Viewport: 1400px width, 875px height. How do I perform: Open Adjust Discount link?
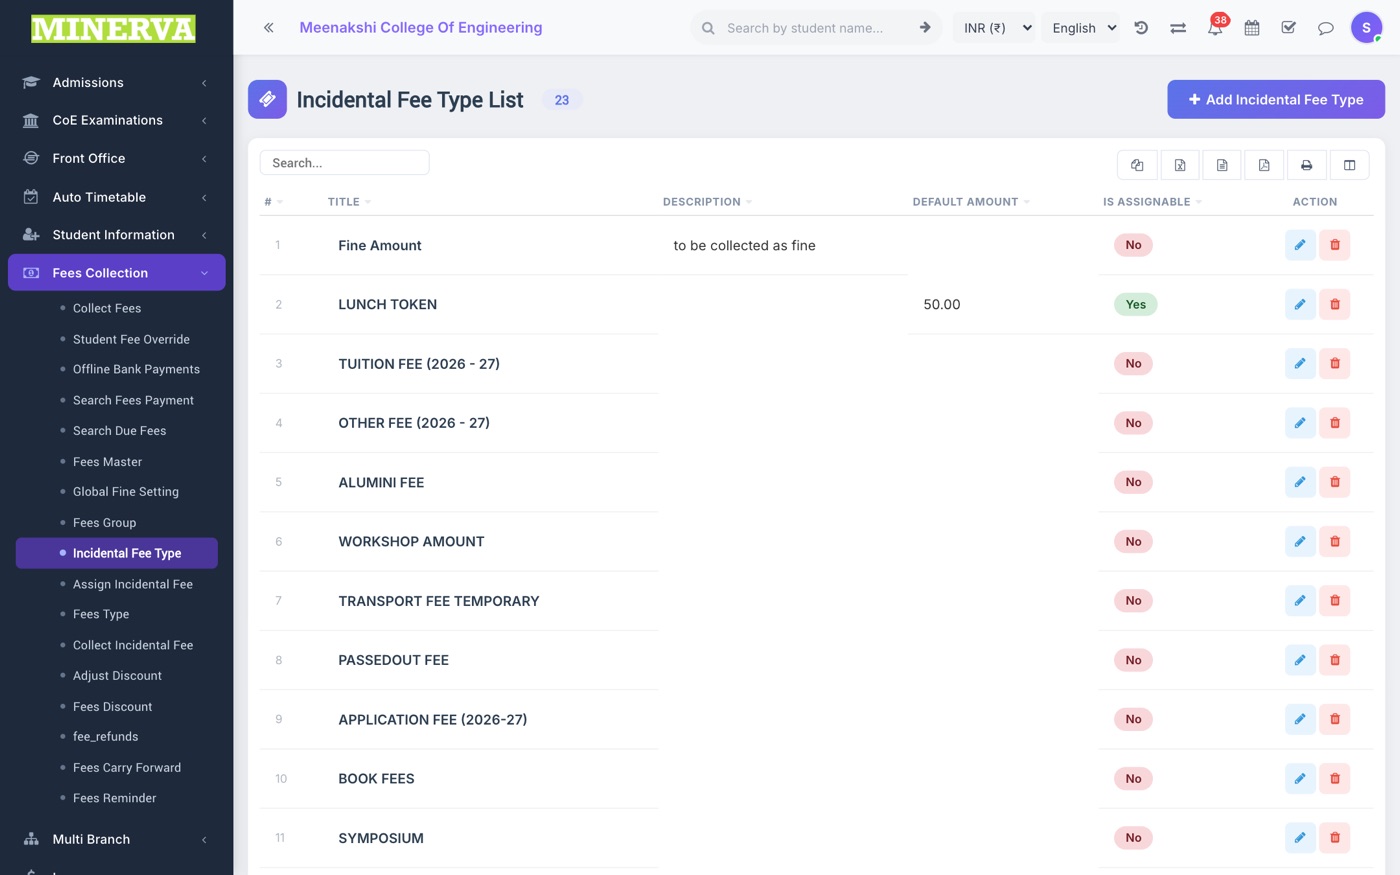[x=117, y=676]
